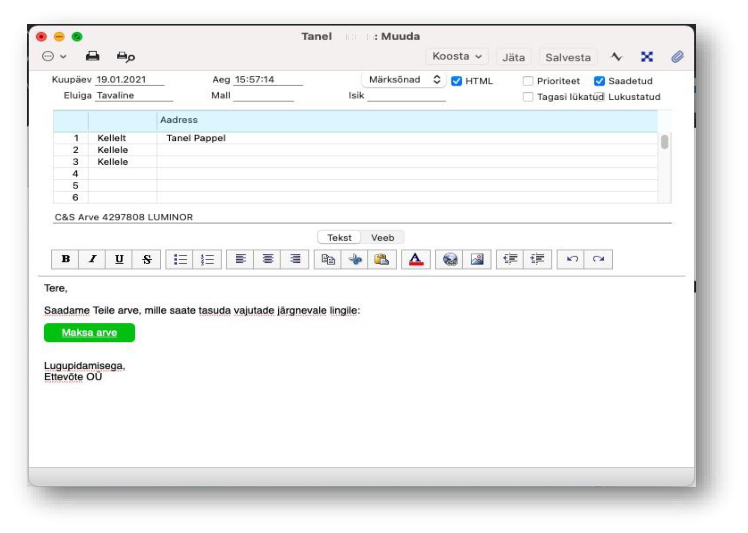This screenshot has height=533, width=748.
Task: Click the blue link manager icon
Action: tap(647, 57)
